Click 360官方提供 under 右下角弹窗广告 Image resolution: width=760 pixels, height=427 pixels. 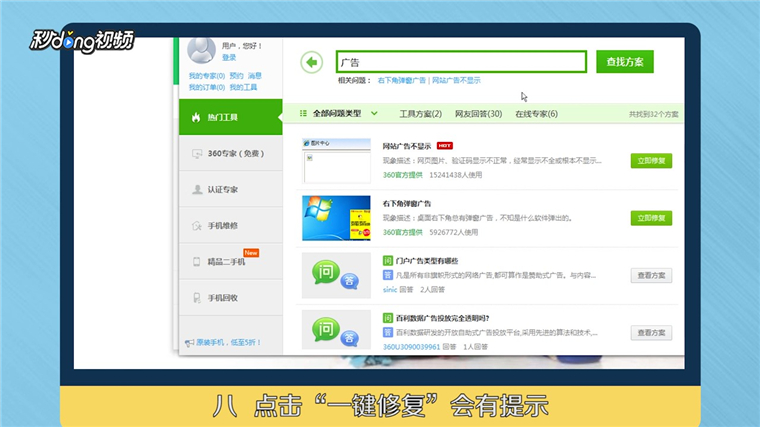click(x=402, y=232)
